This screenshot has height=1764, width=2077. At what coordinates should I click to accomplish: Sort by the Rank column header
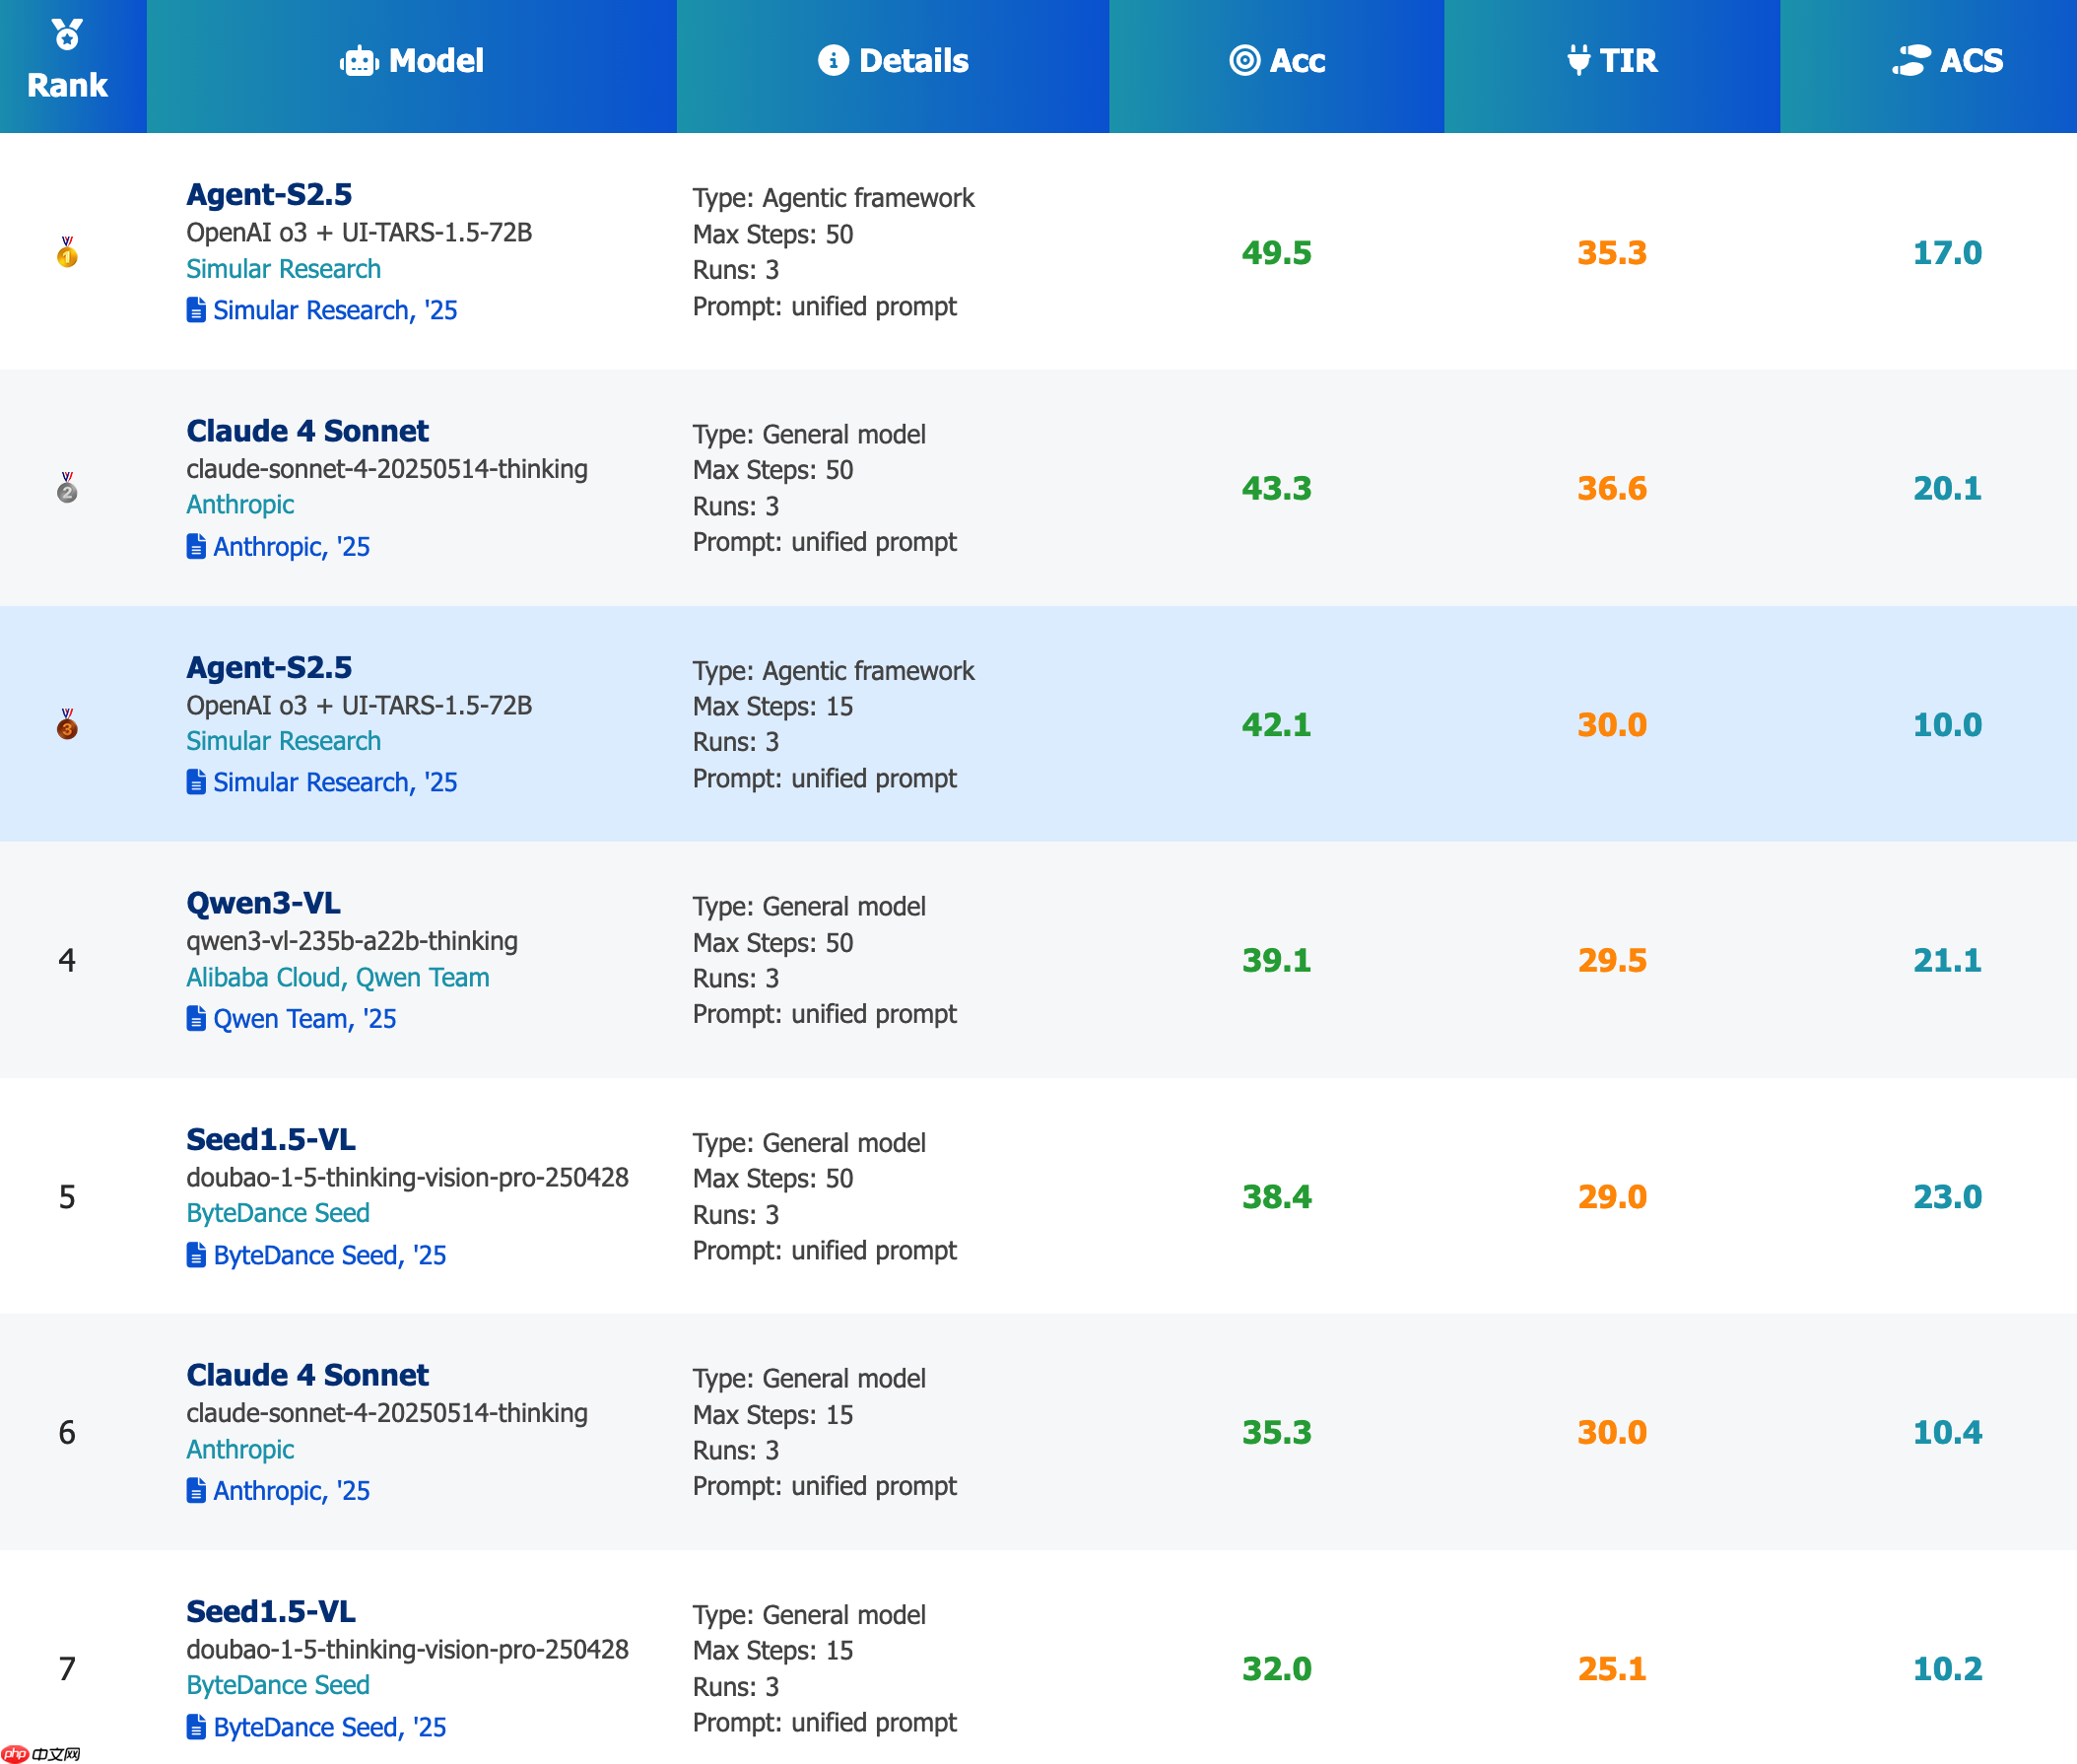pos(67,85)
